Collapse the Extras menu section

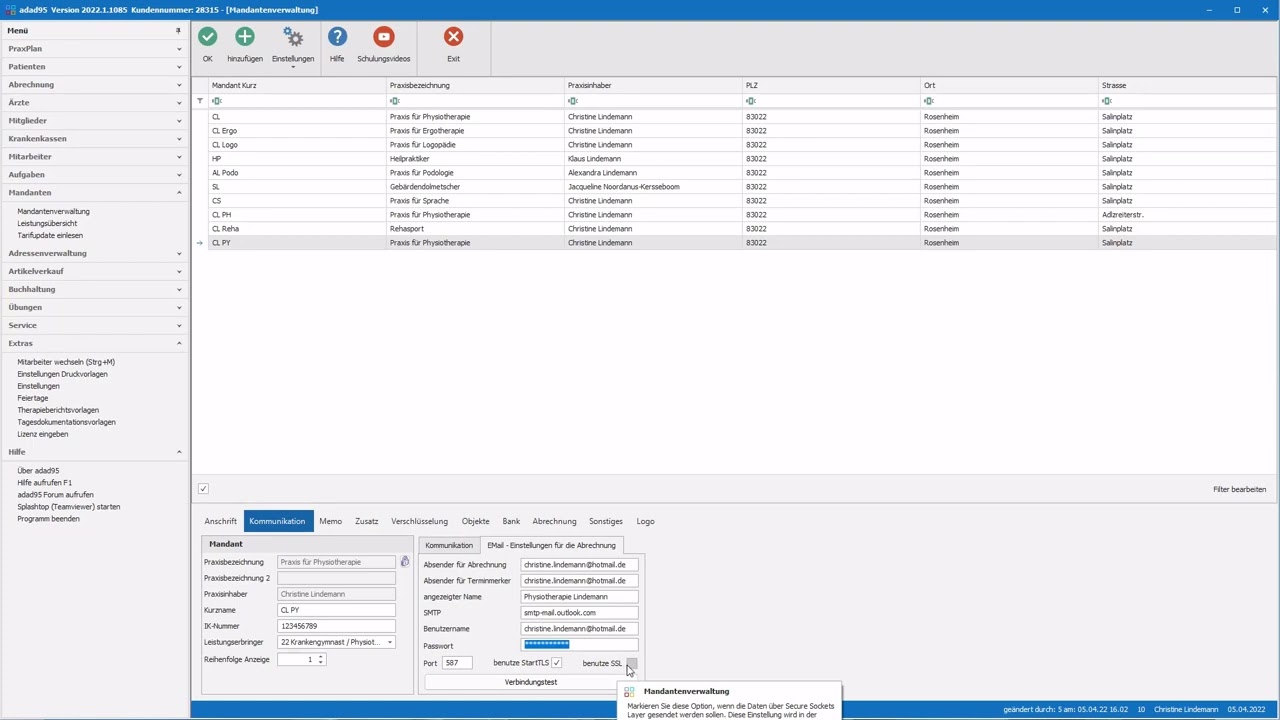pyautogui.click(x=95, y=343)
